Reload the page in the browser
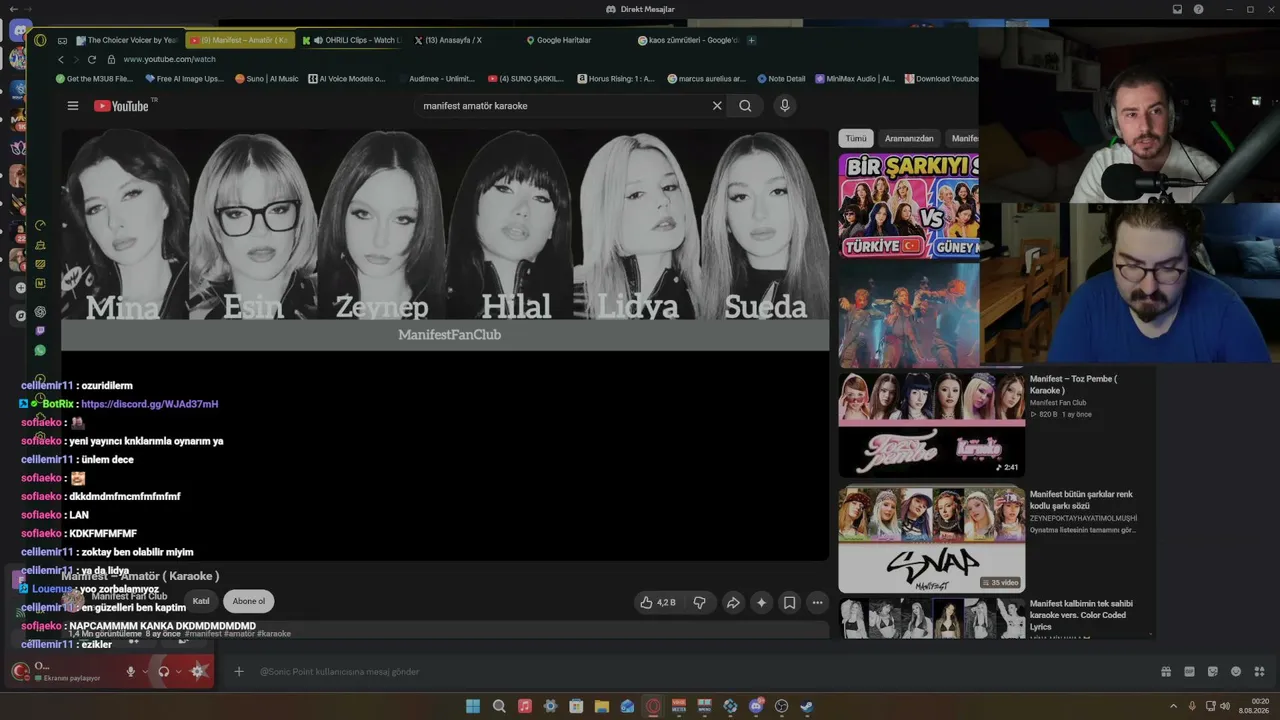Image resolution: width=1280 pixels, height=720 pixels. [x=92, y=60]
